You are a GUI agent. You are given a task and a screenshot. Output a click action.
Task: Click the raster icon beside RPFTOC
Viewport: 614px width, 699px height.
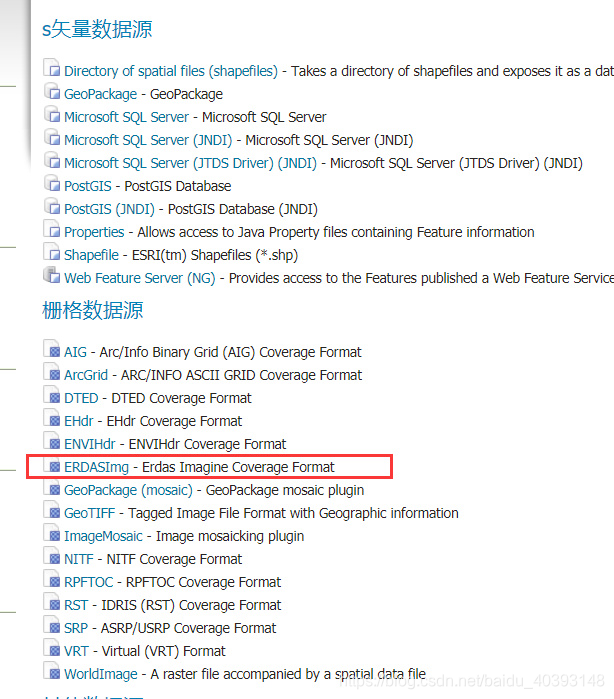click(x=52, y=580)
